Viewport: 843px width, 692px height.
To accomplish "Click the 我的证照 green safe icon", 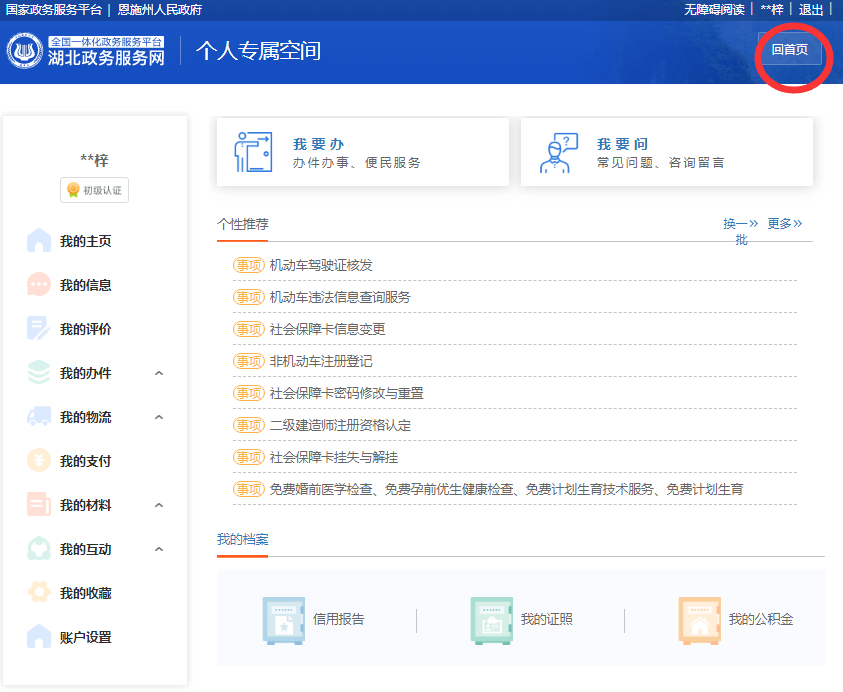I will coord(491,620).
